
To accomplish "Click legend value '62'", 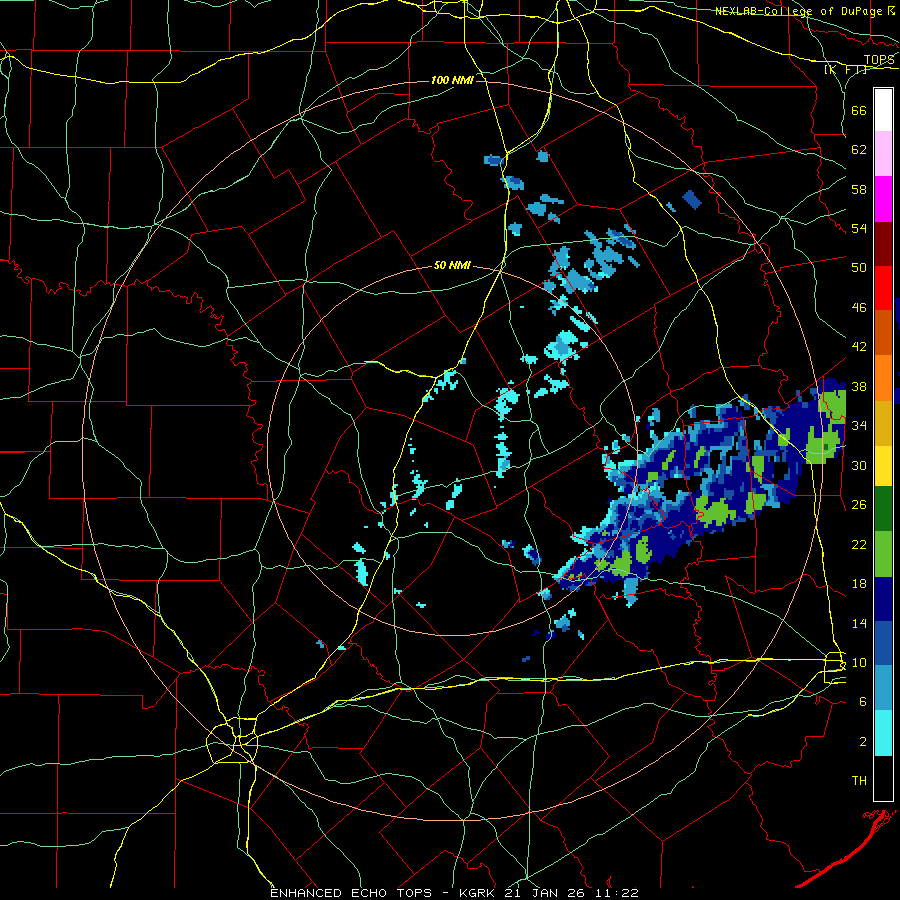I will (859, 150).
